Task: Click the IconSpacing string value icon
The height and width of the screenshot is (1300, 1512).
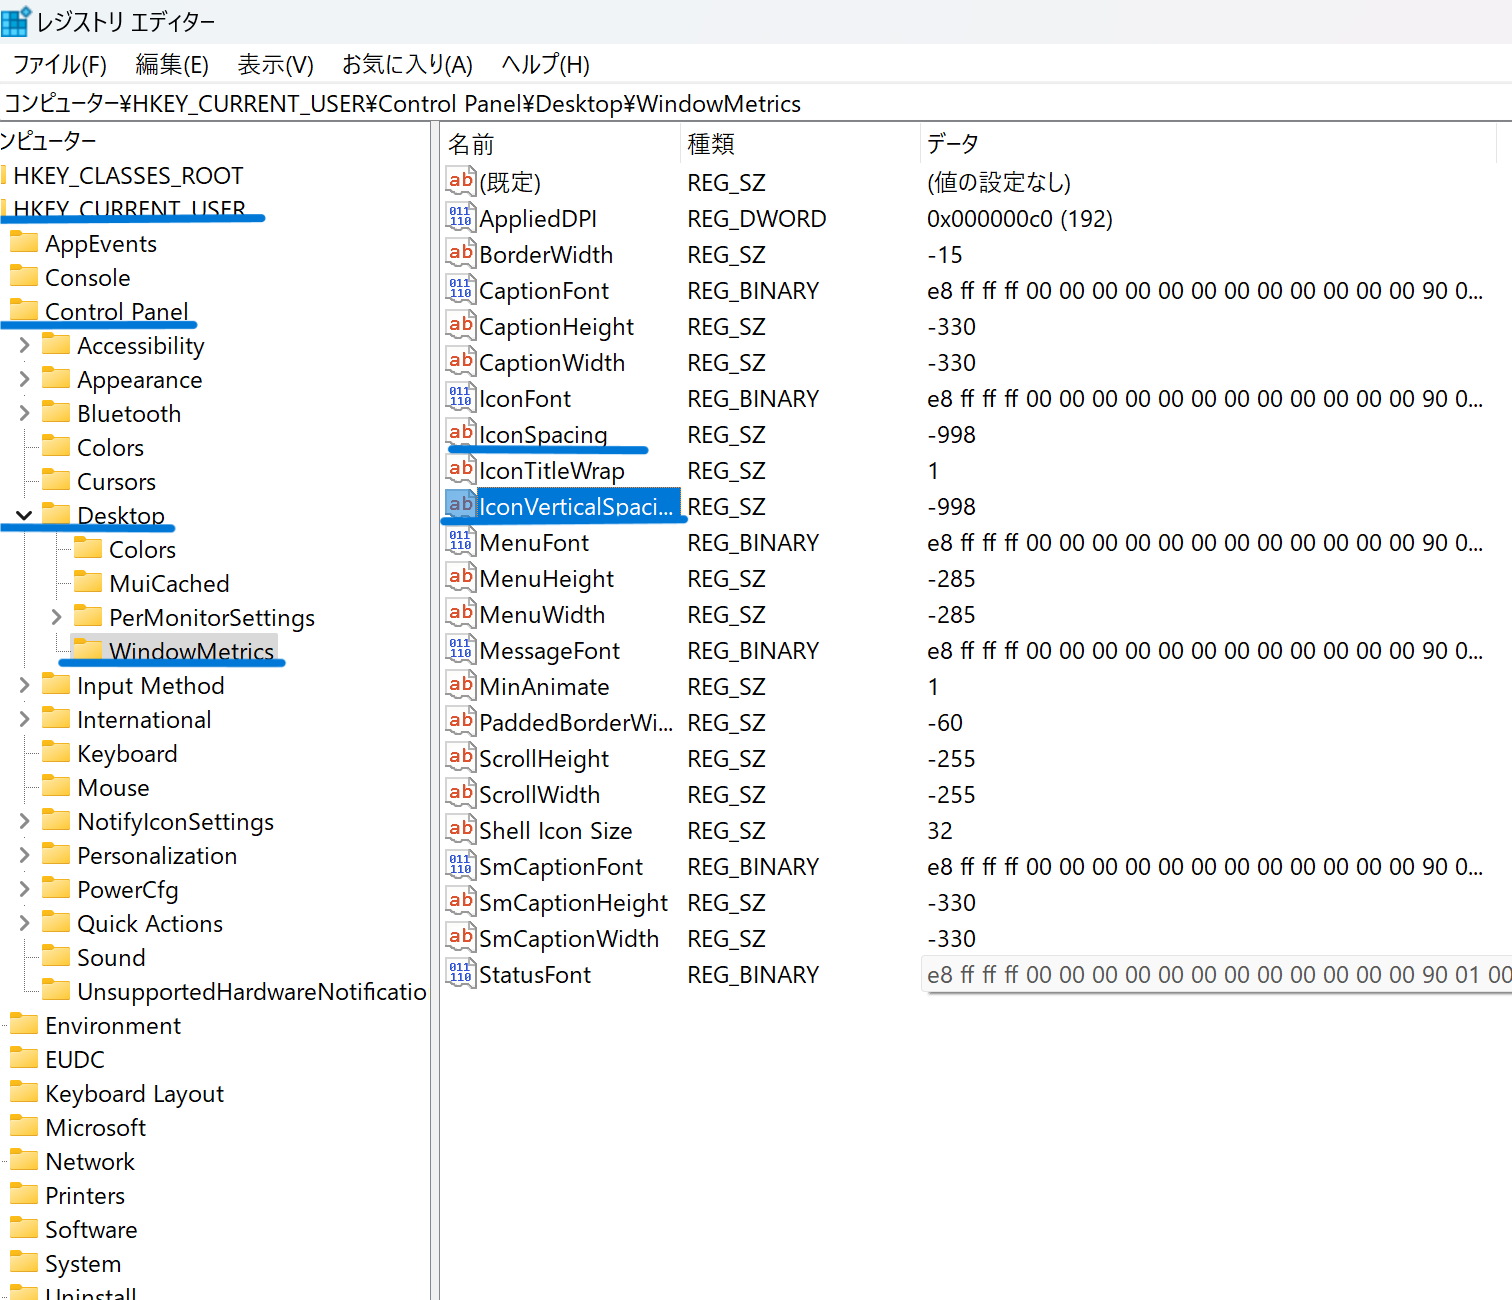Action: click(460, 433)
